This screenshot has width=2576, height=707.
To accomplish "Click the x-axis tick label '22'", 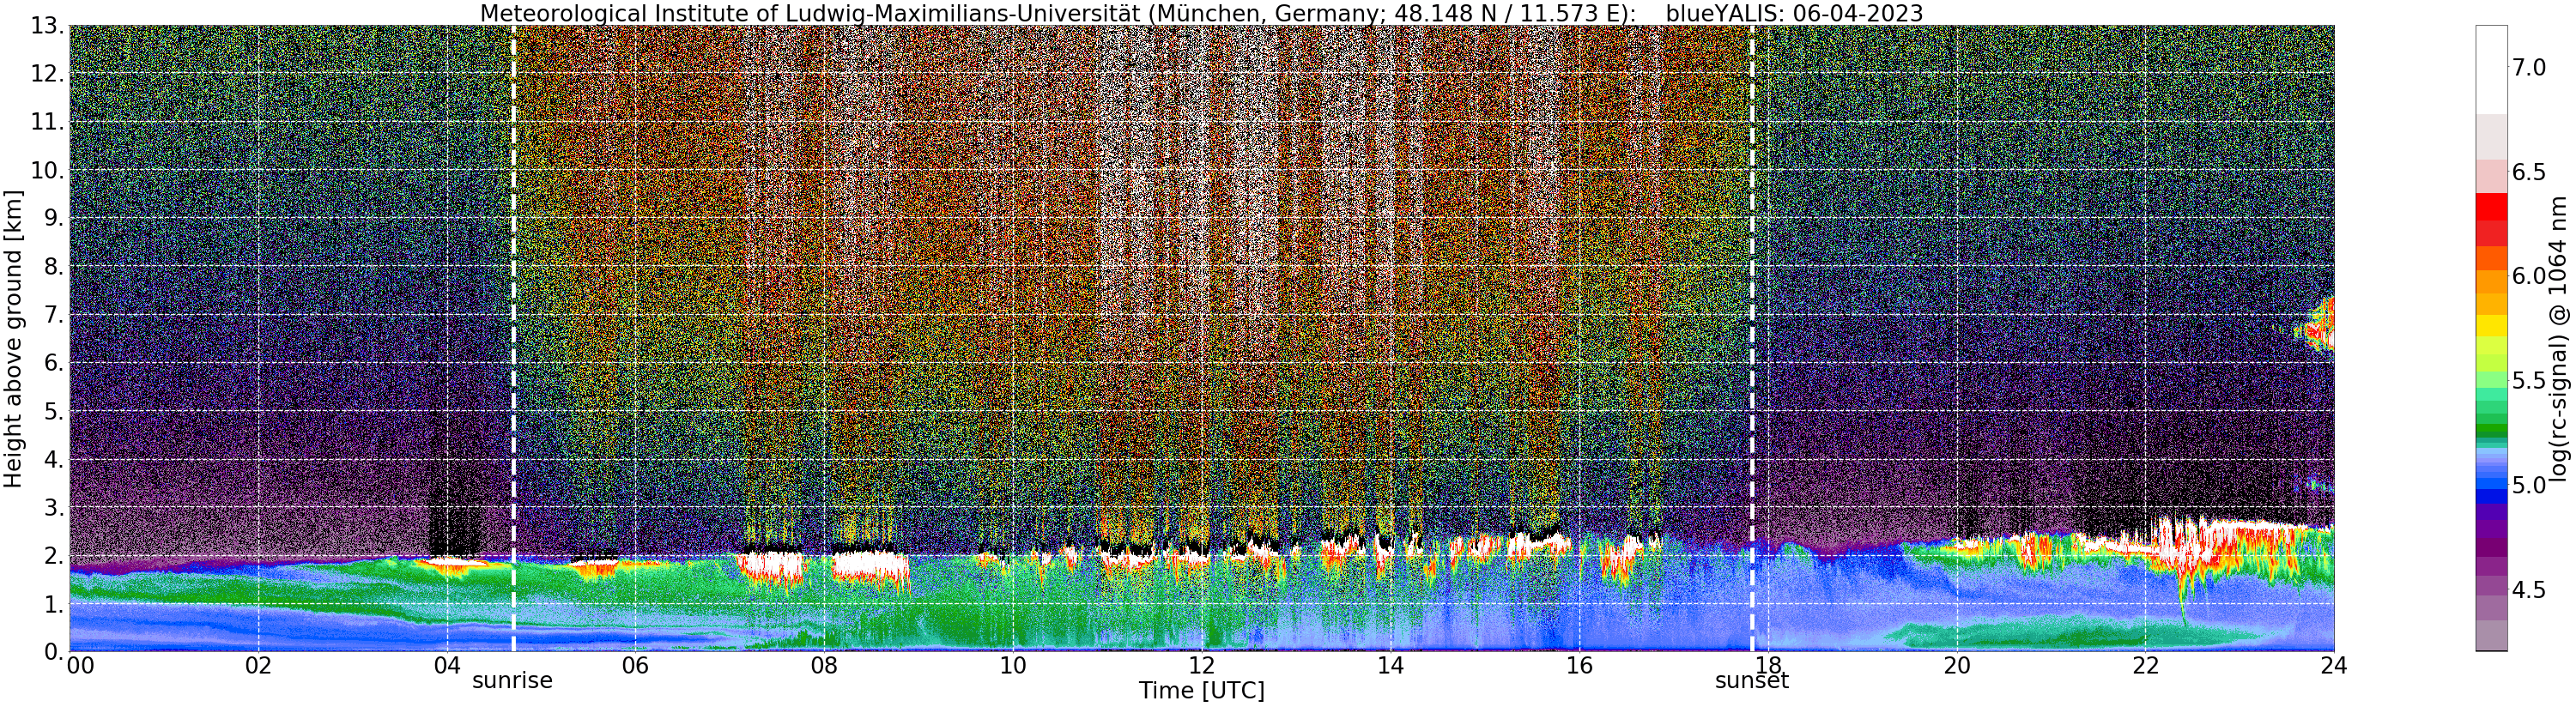I will pos(2146,666).
